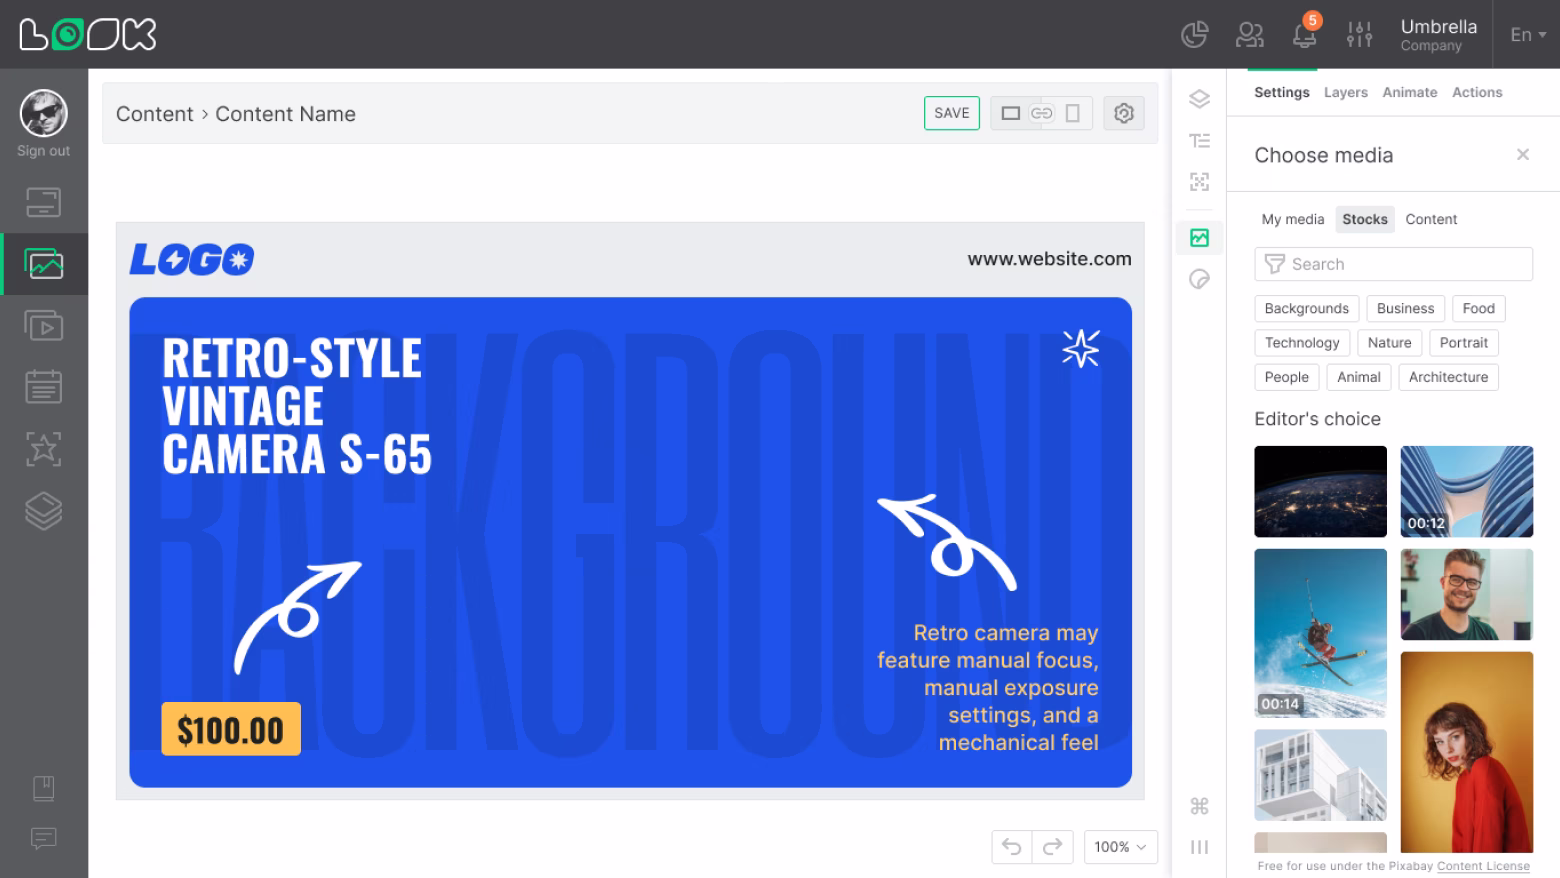This screenshot has width=1560, height=878.
Task: Open the chat feedback icon in the sidebar
Action: tap(44, 838)
